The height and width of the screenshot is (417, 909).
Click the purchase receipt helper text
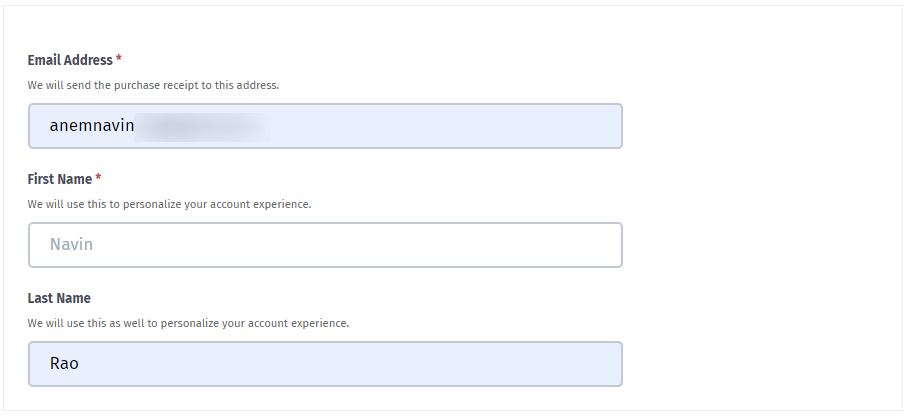[153, 85]
